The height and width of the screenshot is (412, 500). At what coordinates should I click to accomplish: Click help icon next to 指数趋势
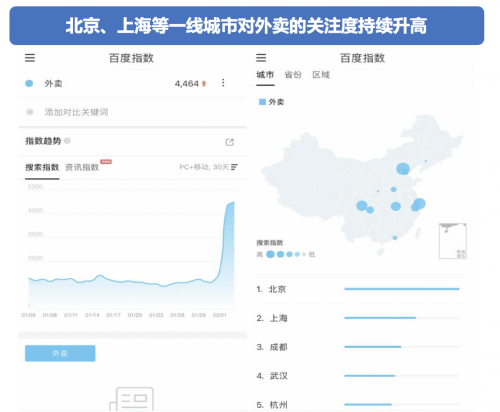tap(67, 141)
